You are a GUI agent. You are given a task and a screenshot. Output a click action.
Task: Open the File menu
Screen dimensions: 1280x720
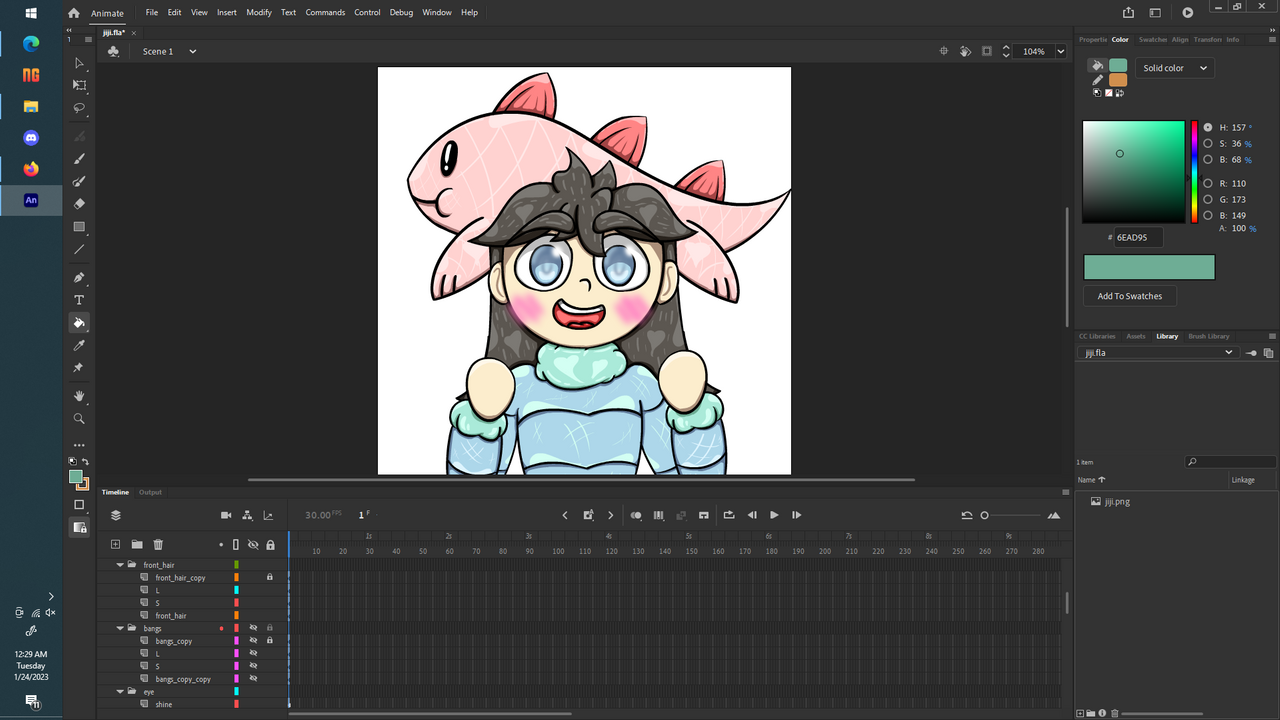click(x=152, y=13)
